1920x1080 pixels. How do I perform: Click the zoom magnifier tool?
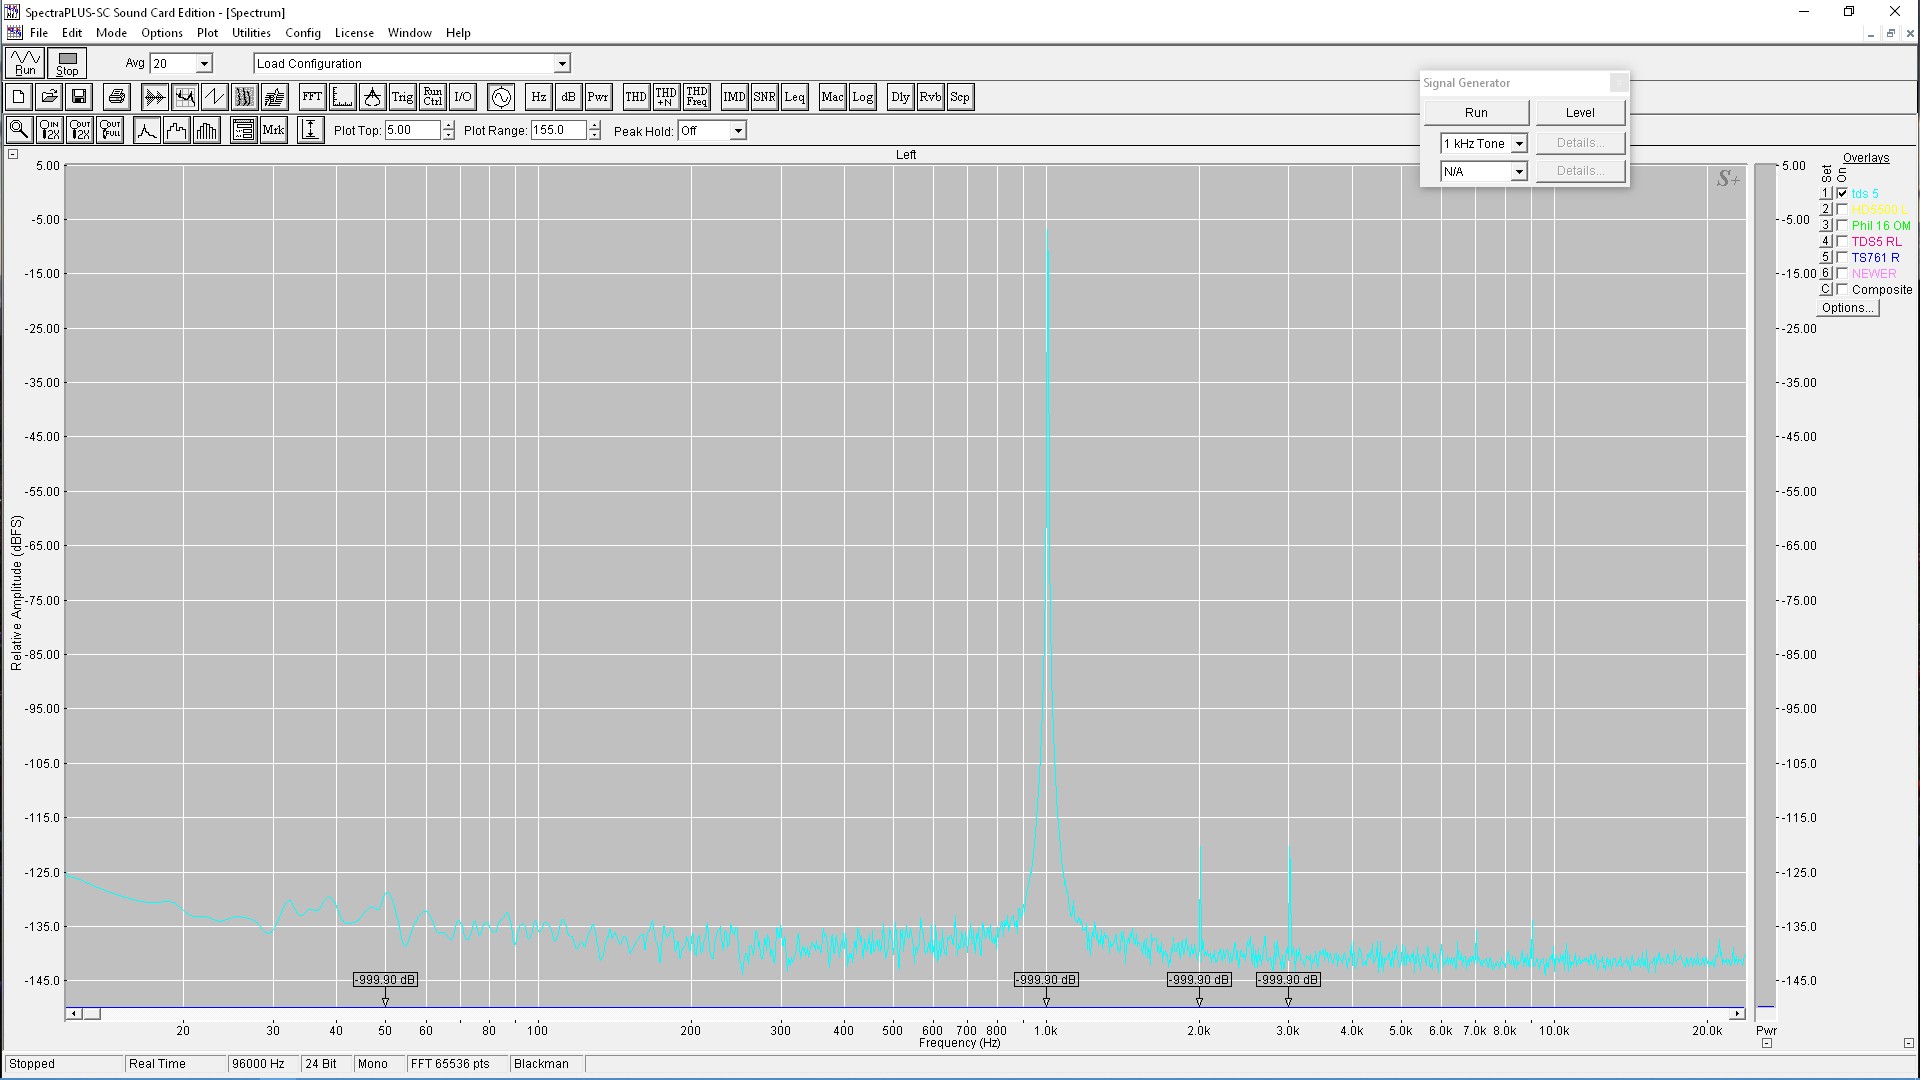tap(18, 130)
